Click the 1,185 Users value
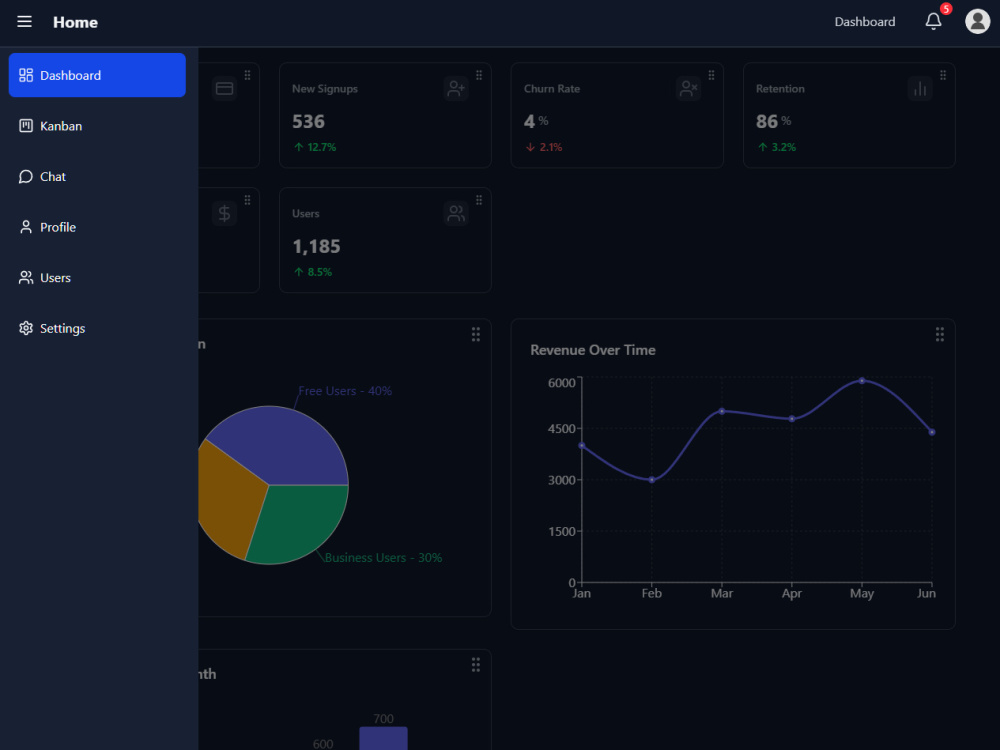The width and height of the screenshot is (1000, 750). (x=316, y=246)
